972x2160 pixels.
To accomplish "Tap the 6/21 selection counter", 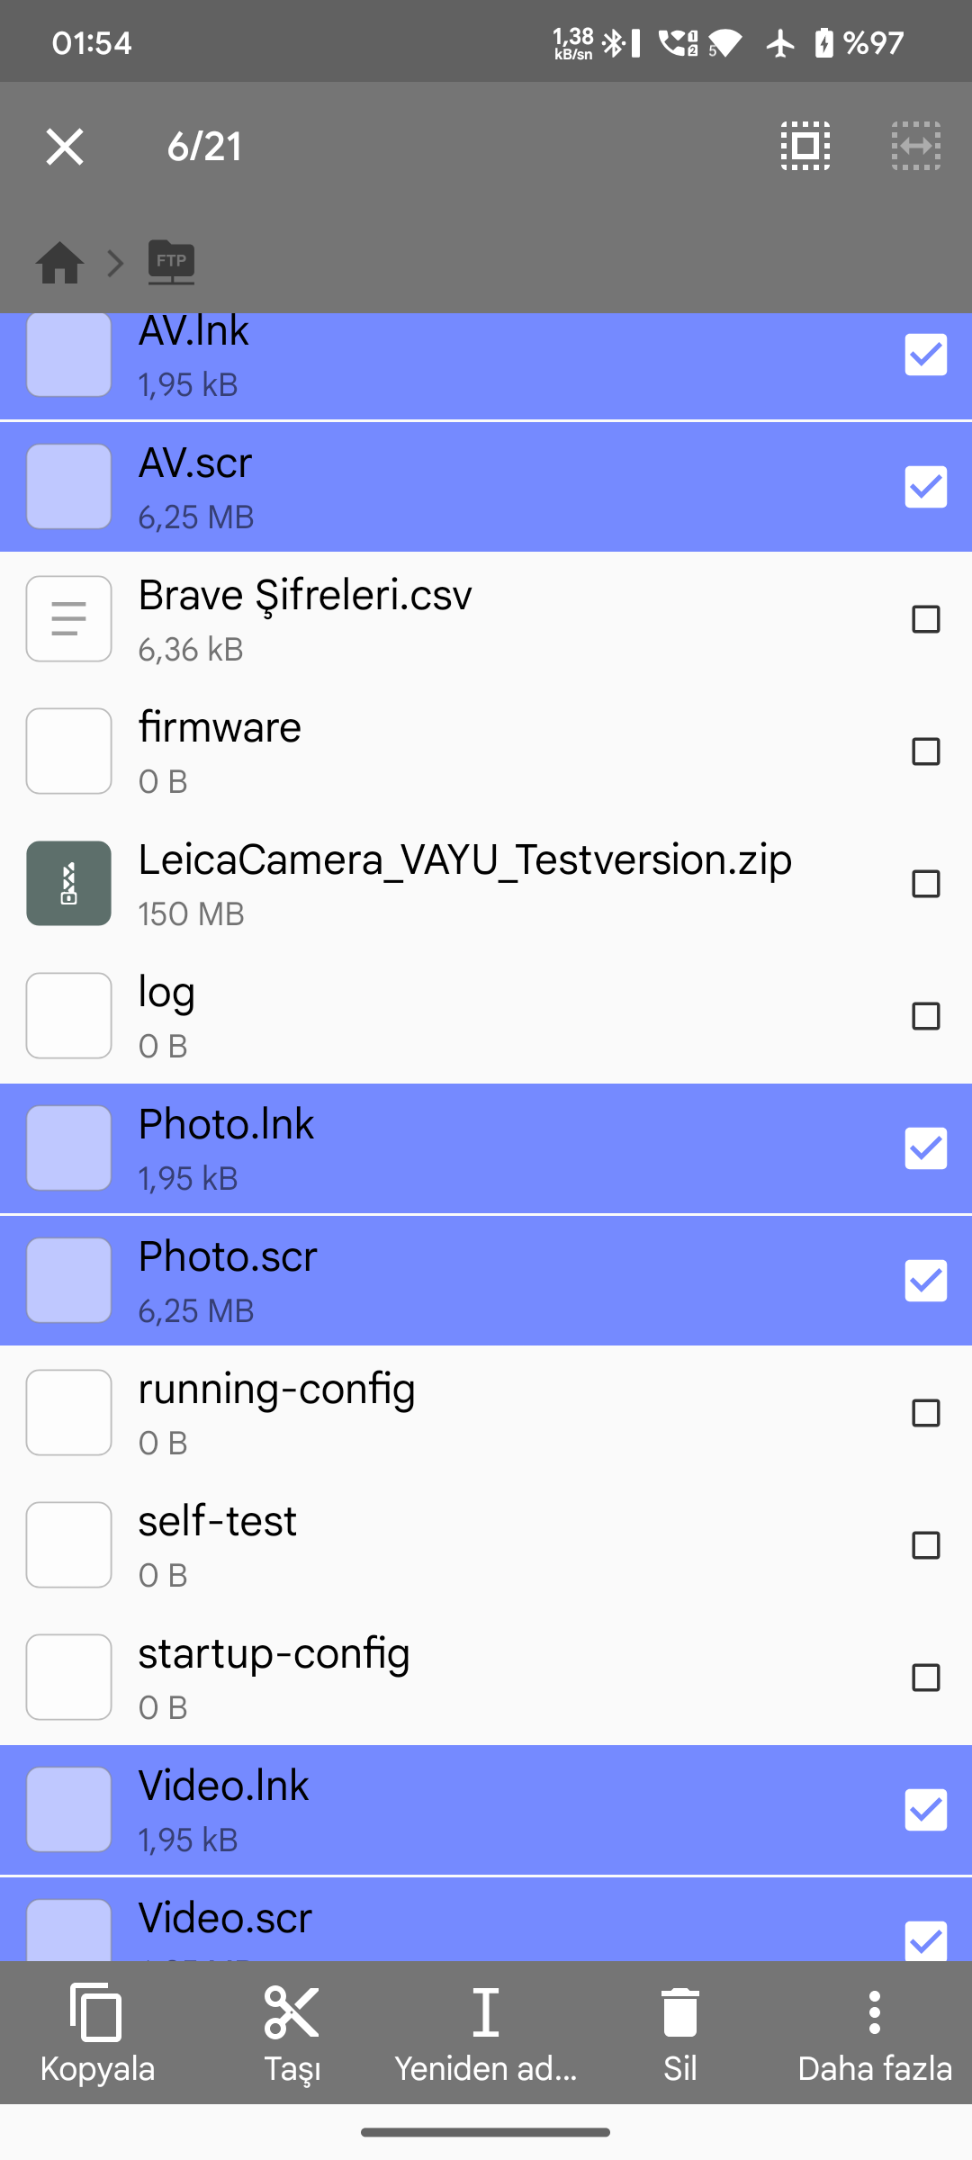I will (204, 147).
